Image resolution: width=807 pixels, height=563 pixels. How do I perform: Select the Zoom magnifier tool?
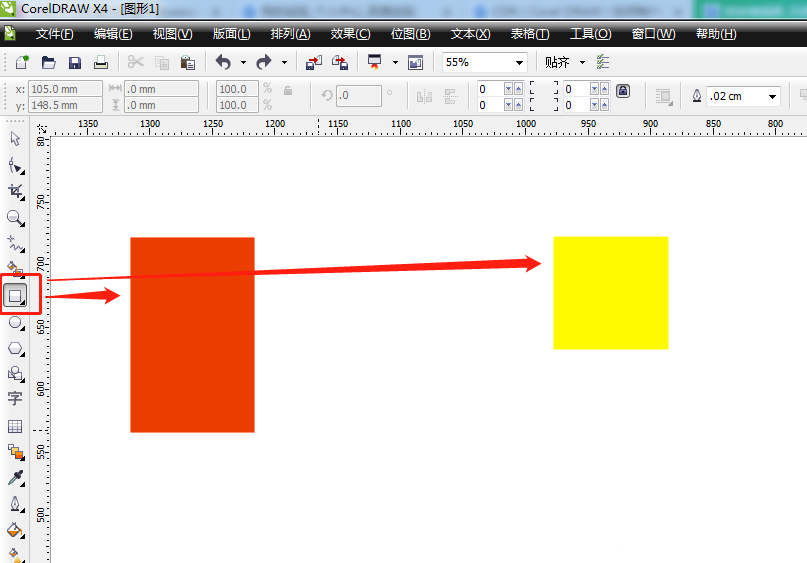pos(15,217)
